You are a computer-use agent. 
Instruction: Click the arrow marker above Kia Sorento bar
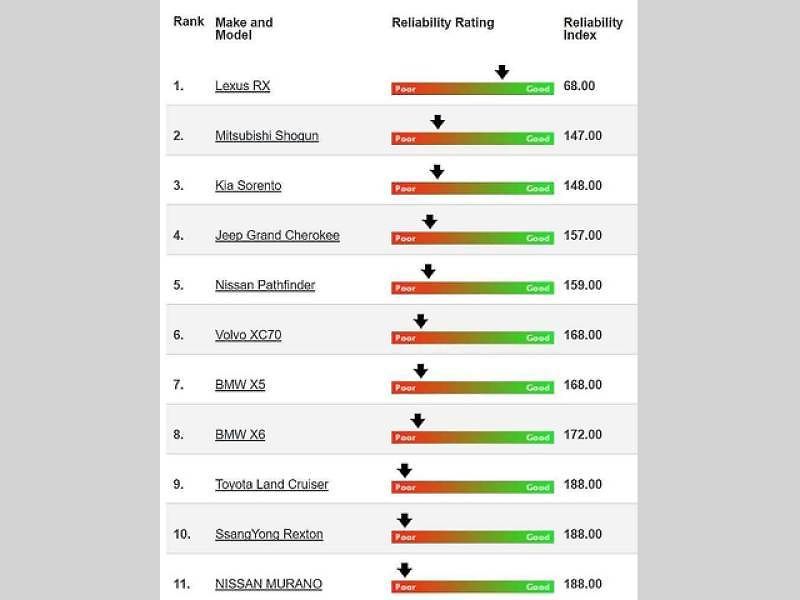tap(437, 172)
